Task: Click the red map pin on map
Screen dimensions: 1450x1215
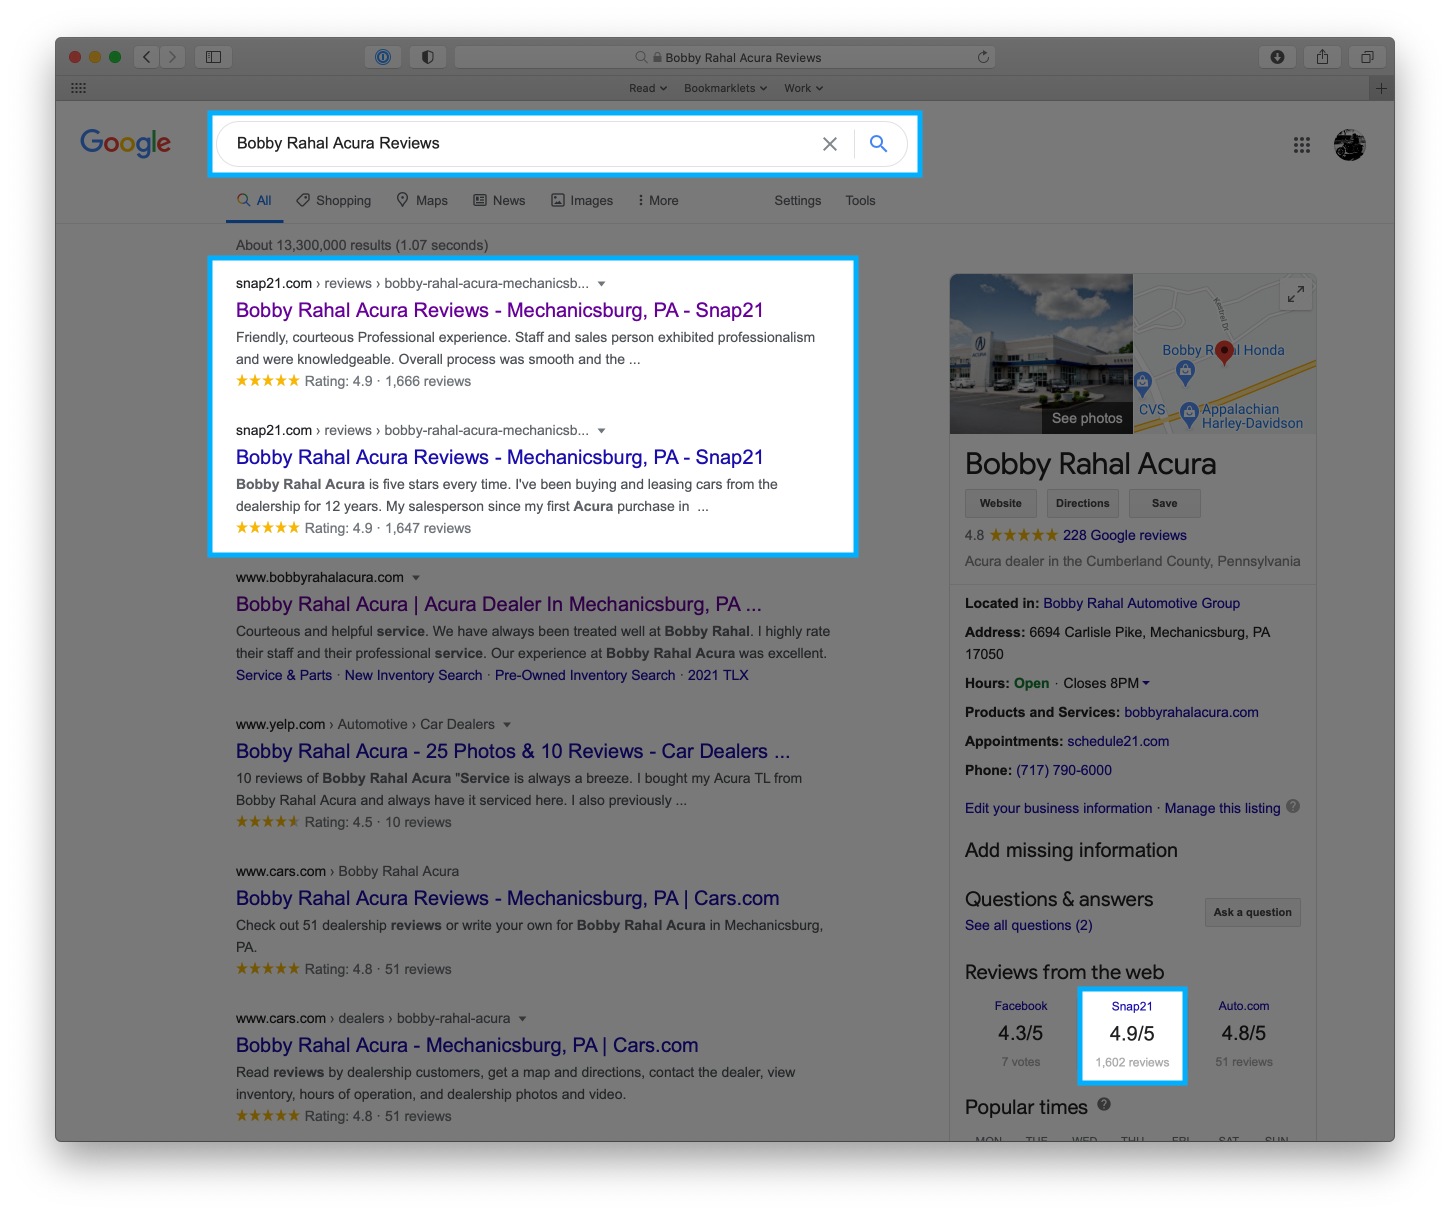Action: click(1224, 351)
